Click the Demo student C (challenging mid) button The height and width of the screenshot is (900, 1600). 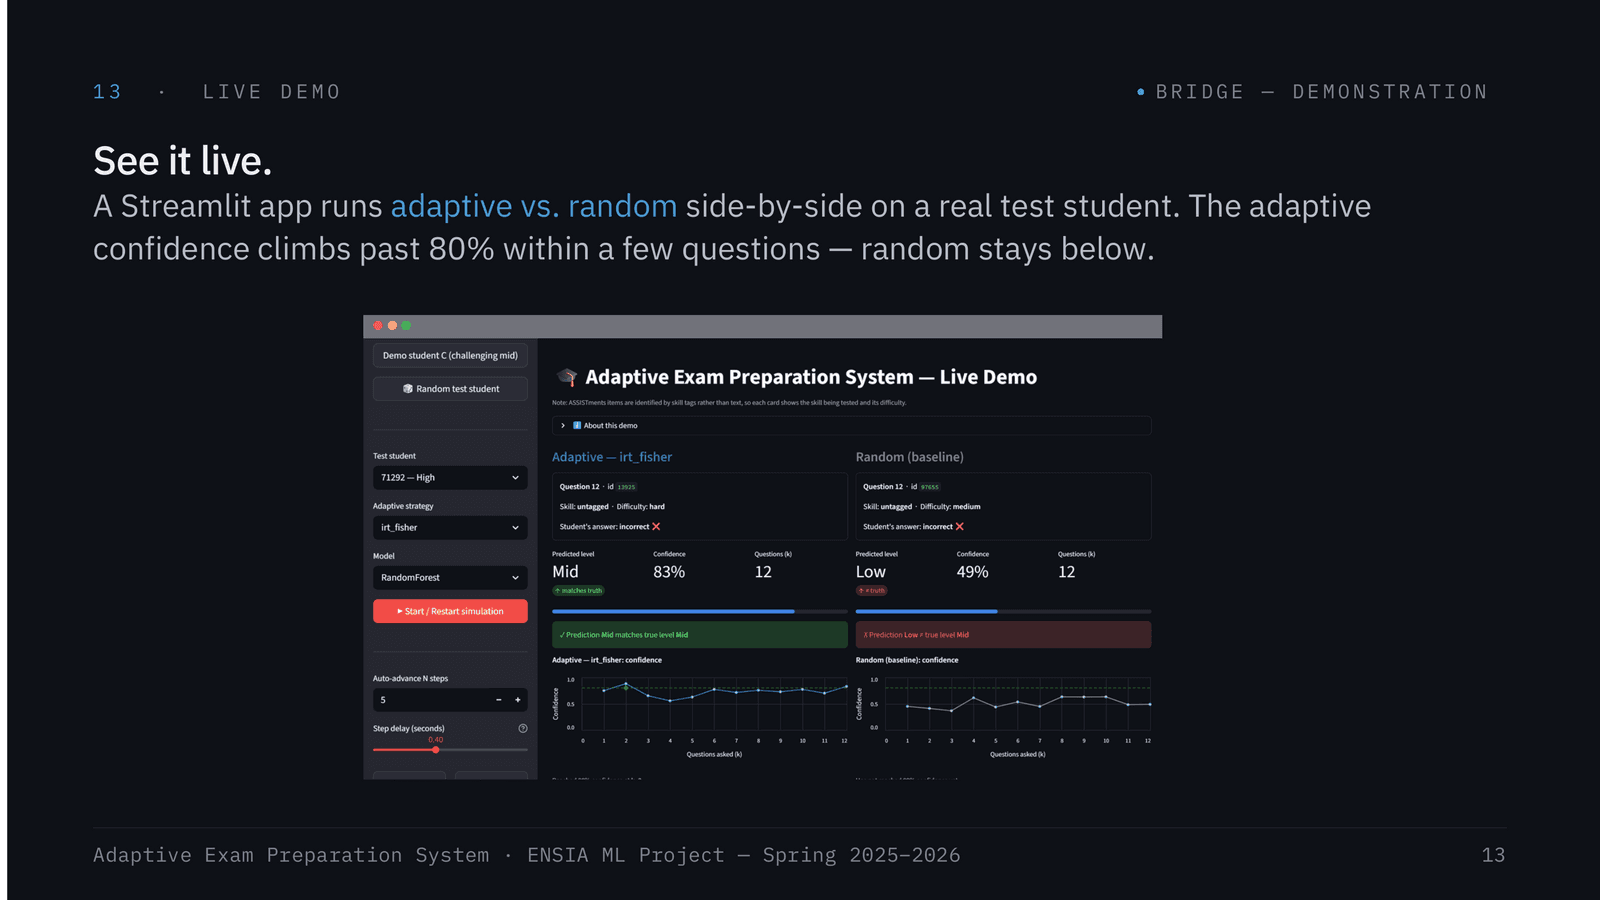pos(450,356)
